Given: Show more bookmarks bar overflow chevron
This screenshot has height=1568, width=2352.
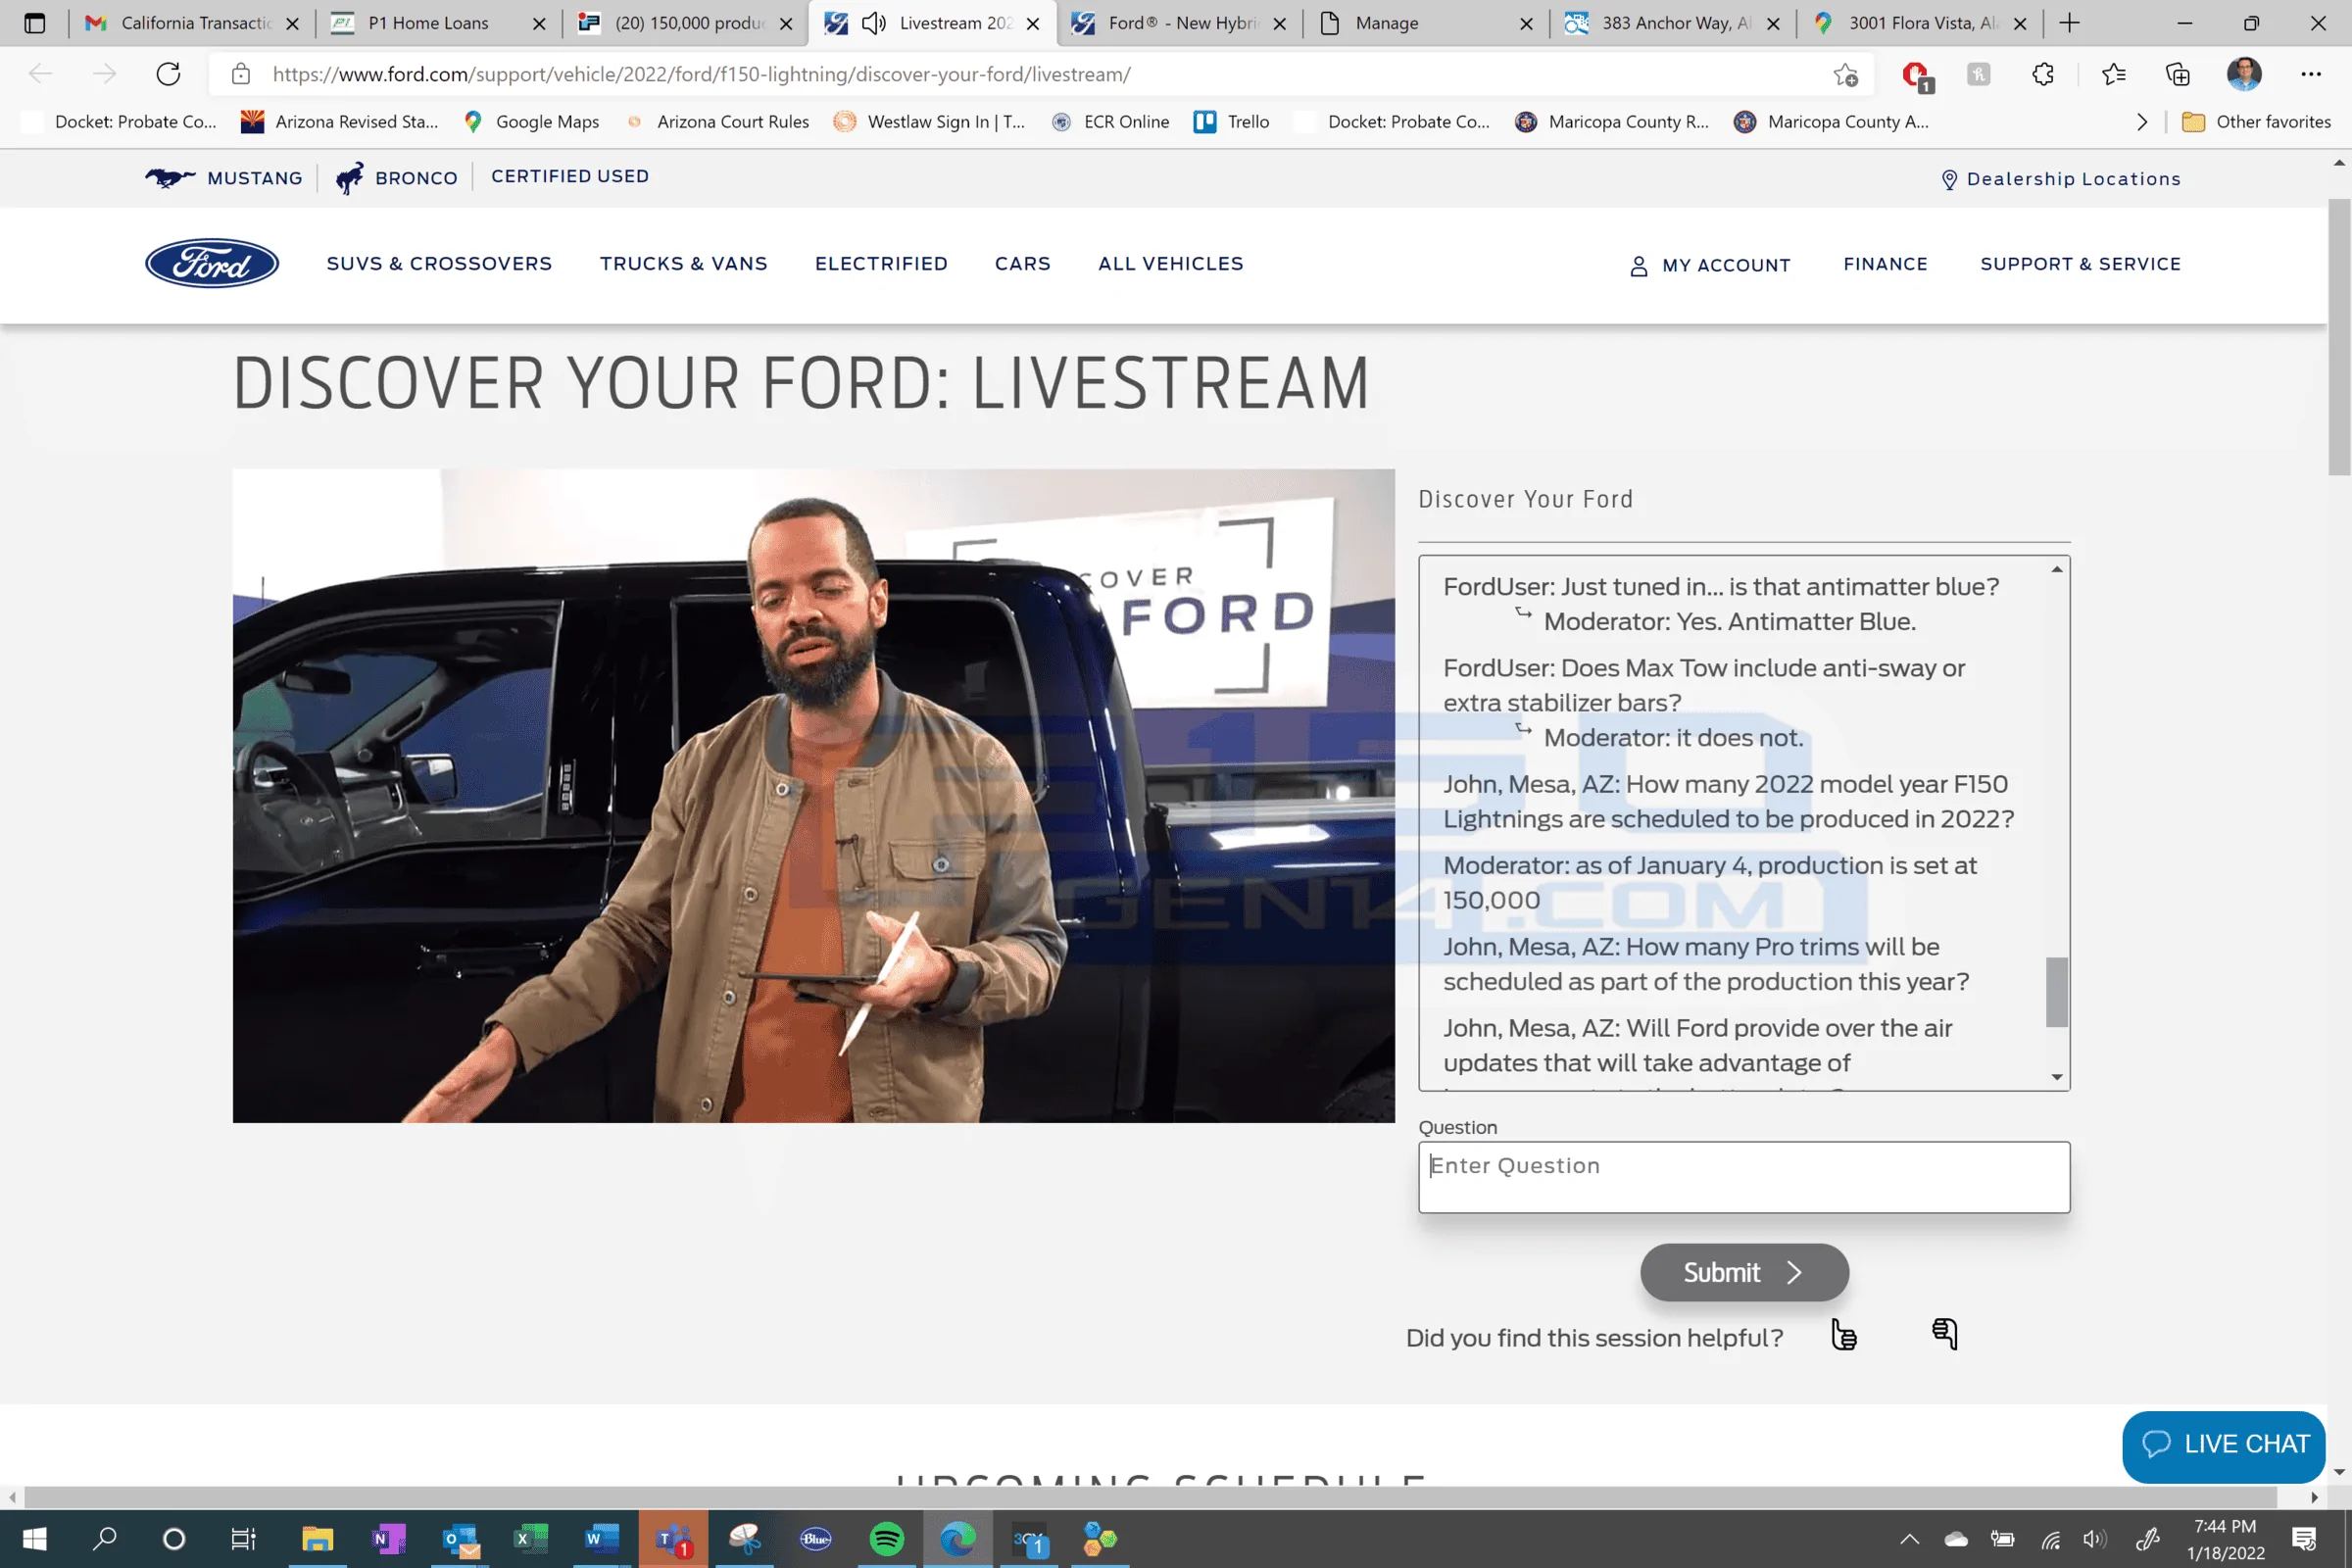Looking at the screenshot, I should click(x=2141, y=122).
